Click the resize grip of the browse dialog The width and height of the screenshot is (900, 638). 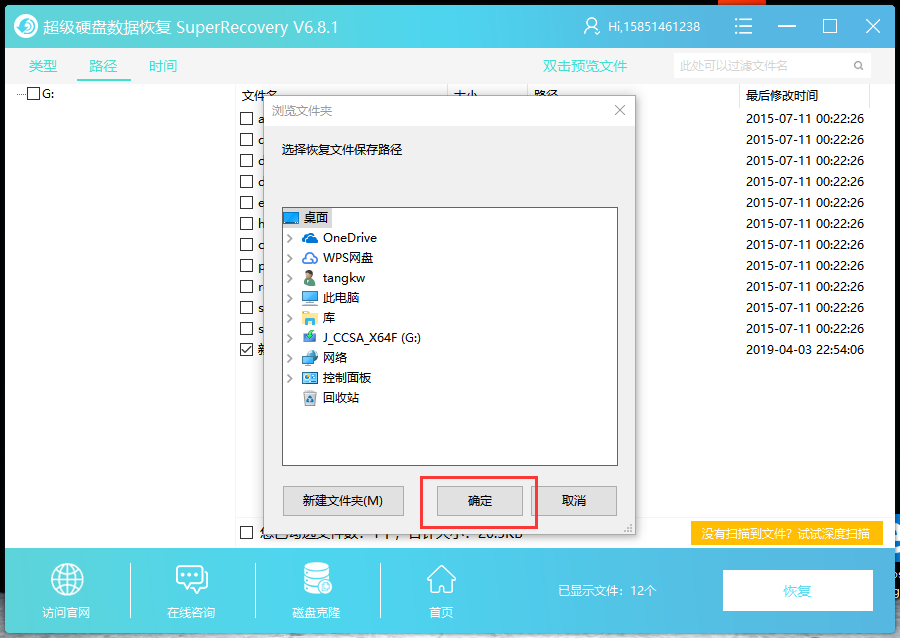[x=629, y=528]
